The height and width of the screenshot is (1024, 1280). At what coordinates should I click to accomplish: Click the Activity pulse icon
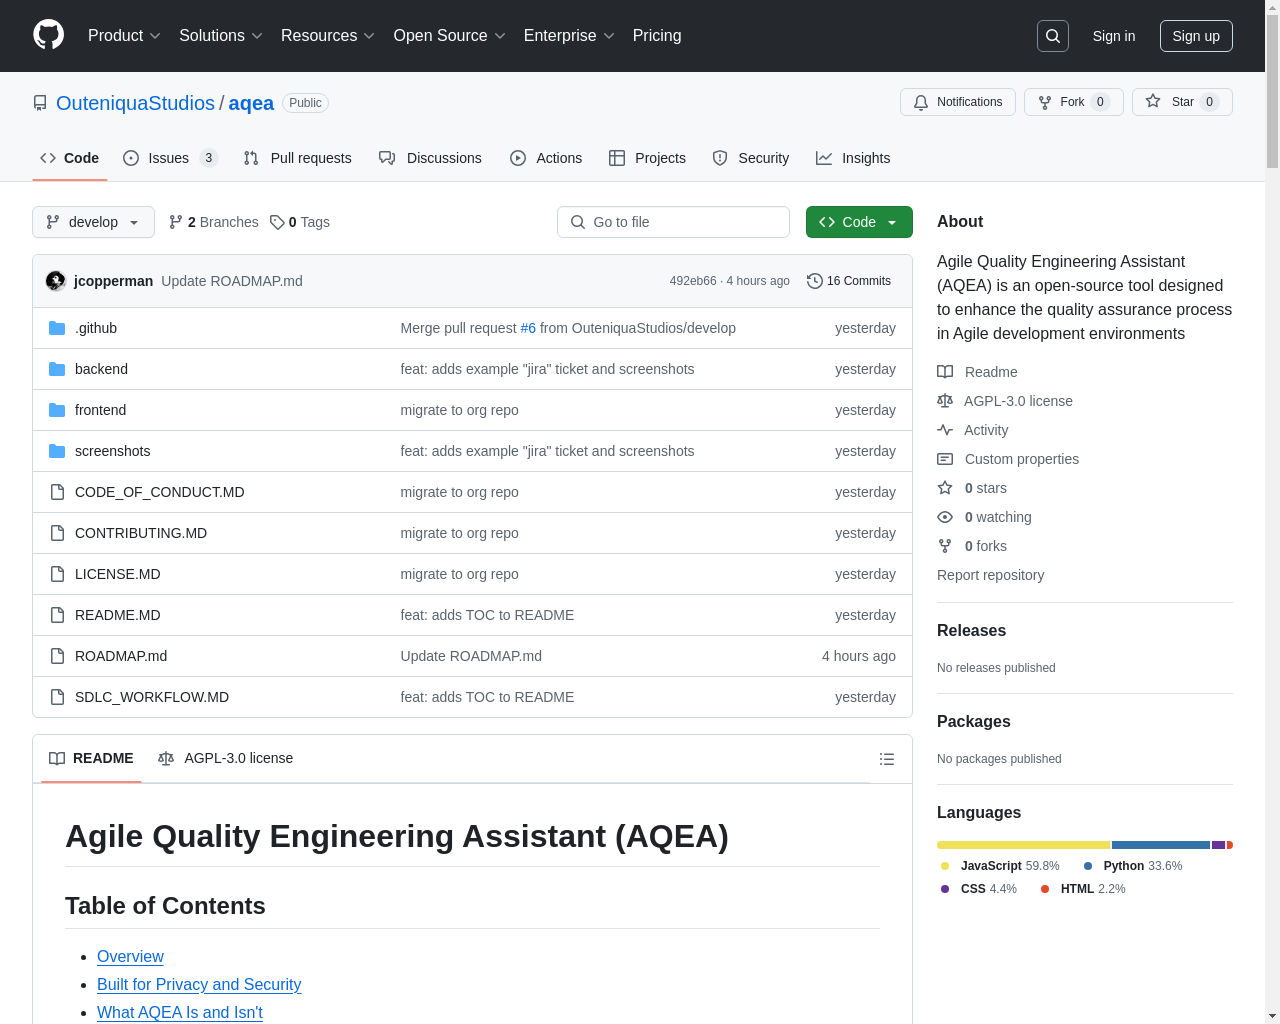pyautogui.click(x=945, y=430)
